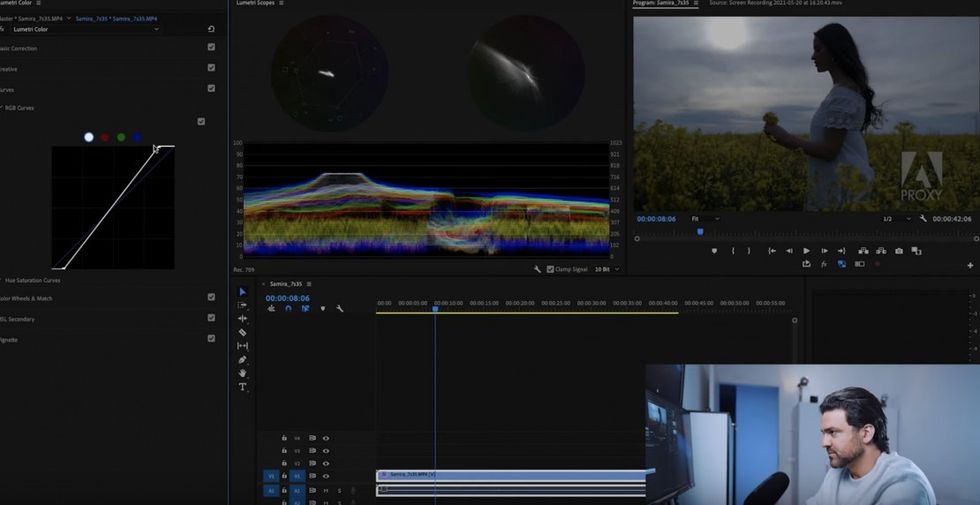Step forward one frame

(824, 251)
